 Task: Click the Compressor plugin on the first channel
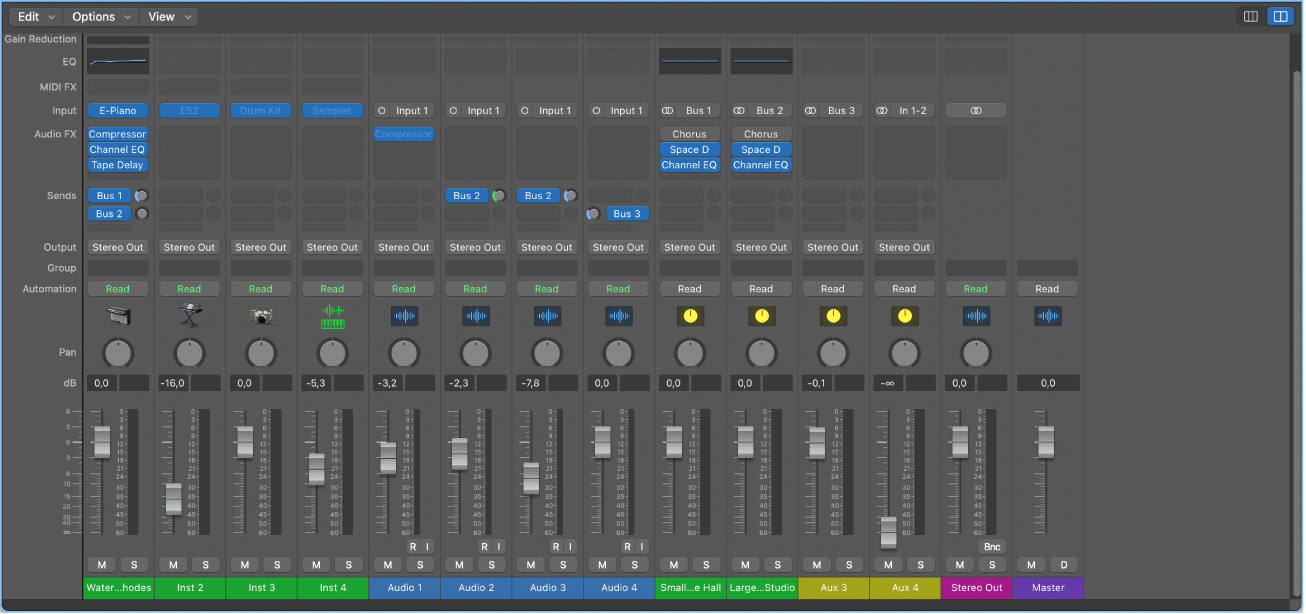click(117, 133)
